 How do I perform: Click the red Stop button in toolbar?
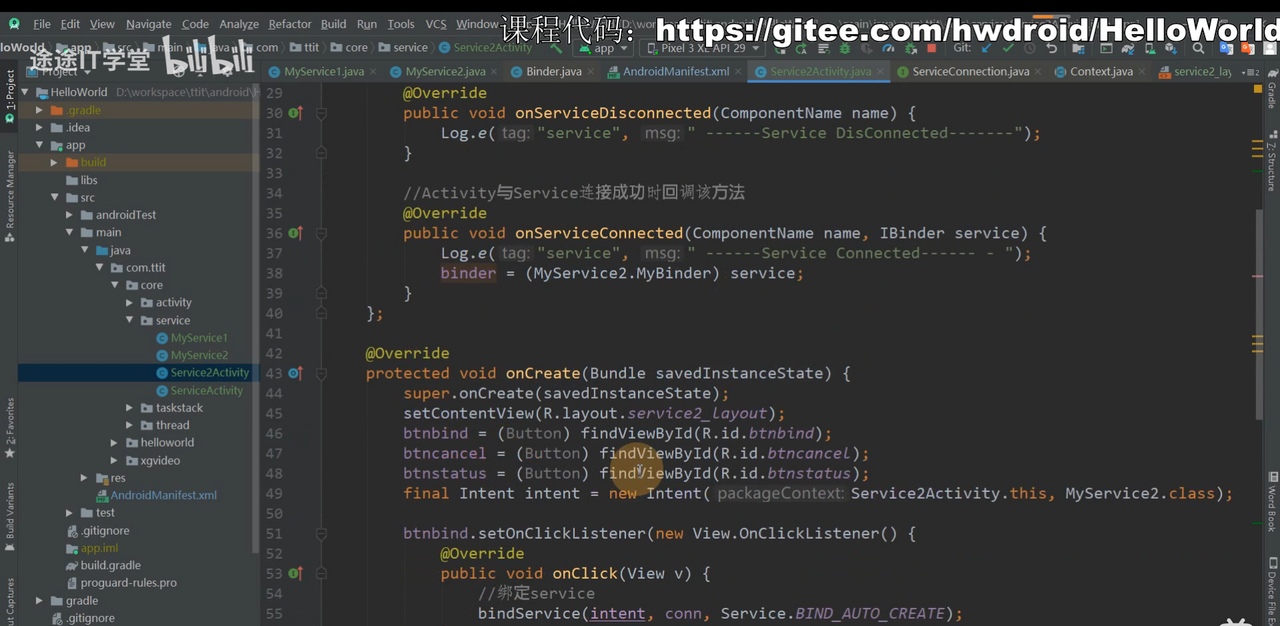coord(931,48)
